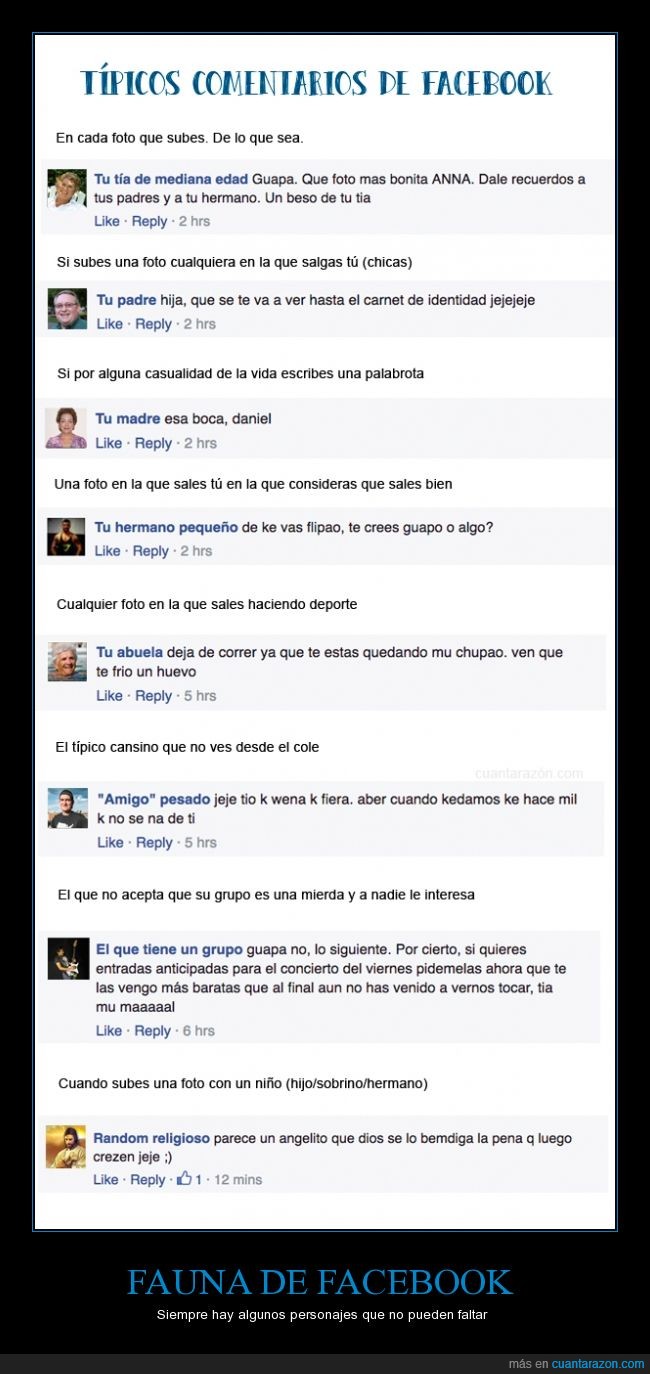Reply to Tu madre's comment
Viewport: 650px width, 1374px height.
[x=153, y=443]
